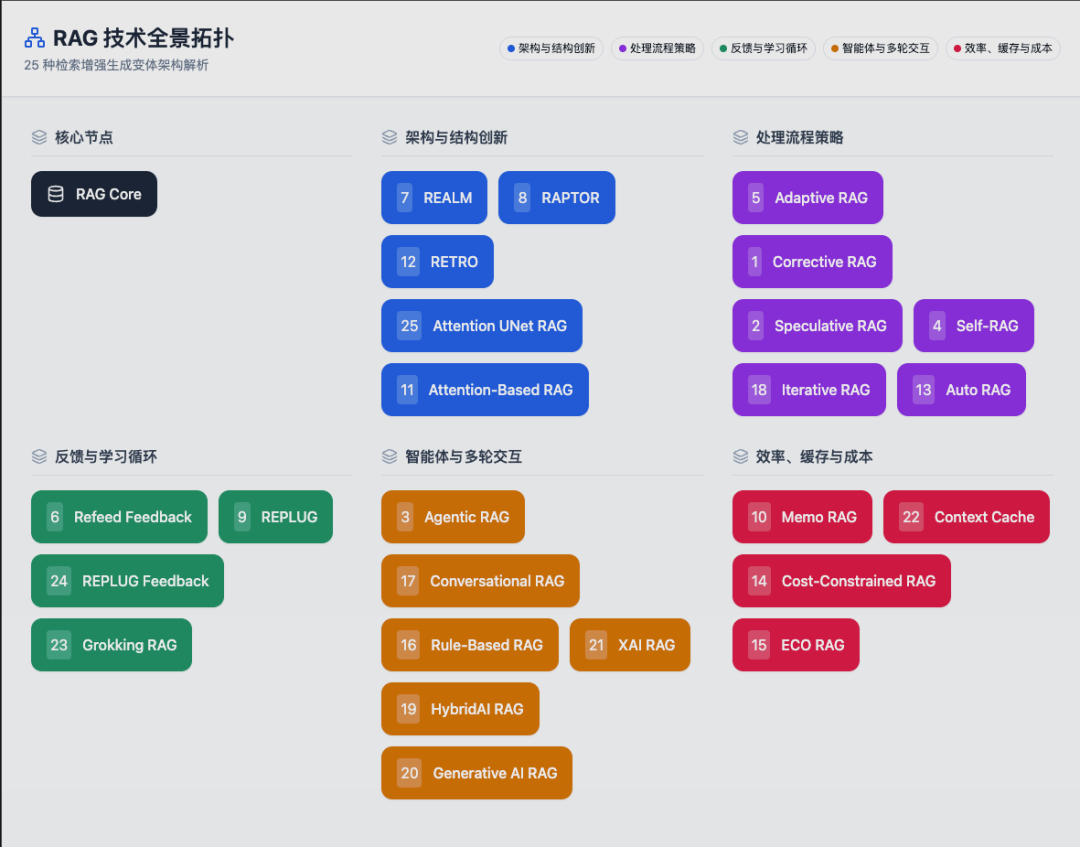Toggle the 架构与结构创新 legend filter

pos(550,47)
